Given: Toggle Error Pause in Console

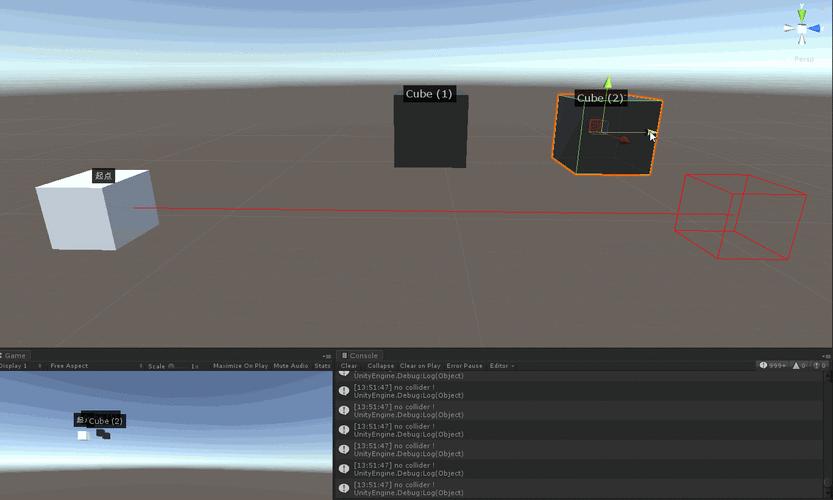Looking at the screenshot, I should click(464, 366).
